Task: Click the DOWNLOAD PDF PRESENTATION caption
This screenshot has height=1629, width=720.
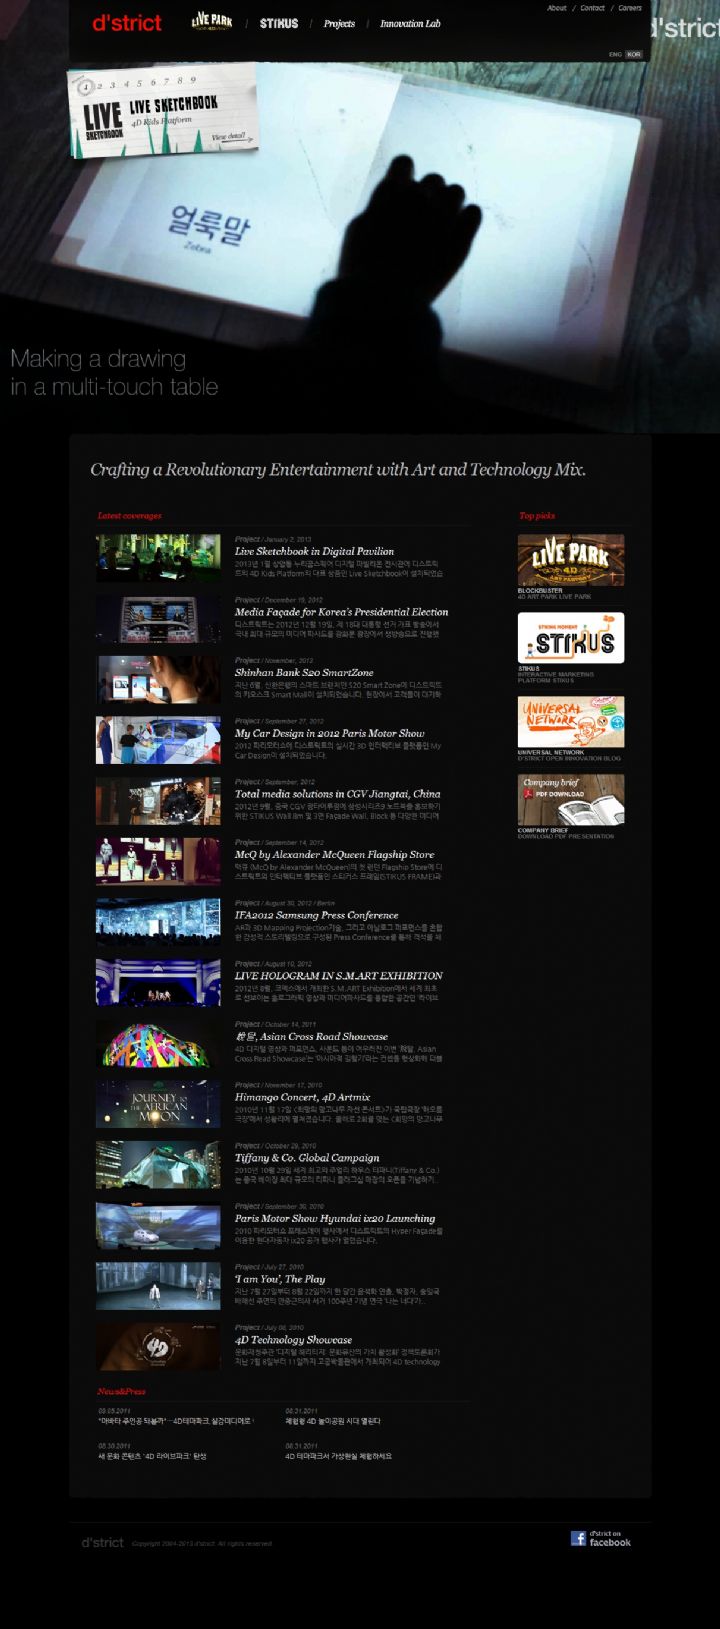Action: 566,837
